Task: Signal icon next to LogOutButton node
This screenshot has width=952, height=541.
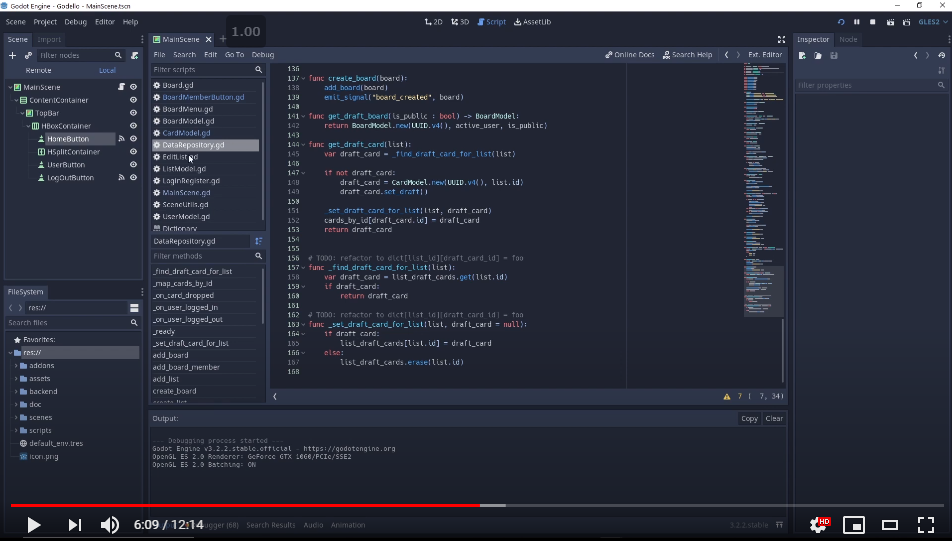Action: 121,177
